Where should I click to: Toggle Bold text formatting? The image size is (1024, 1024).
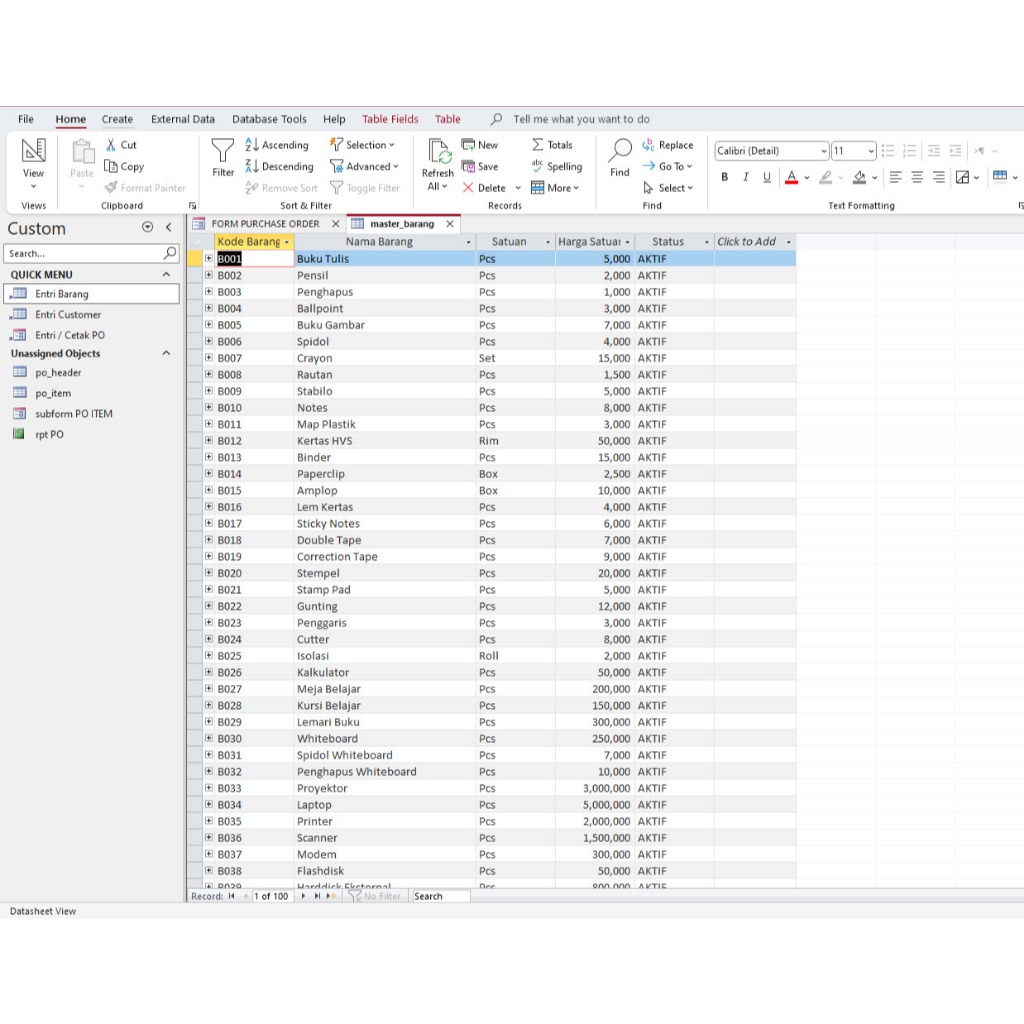pos(724,177)
